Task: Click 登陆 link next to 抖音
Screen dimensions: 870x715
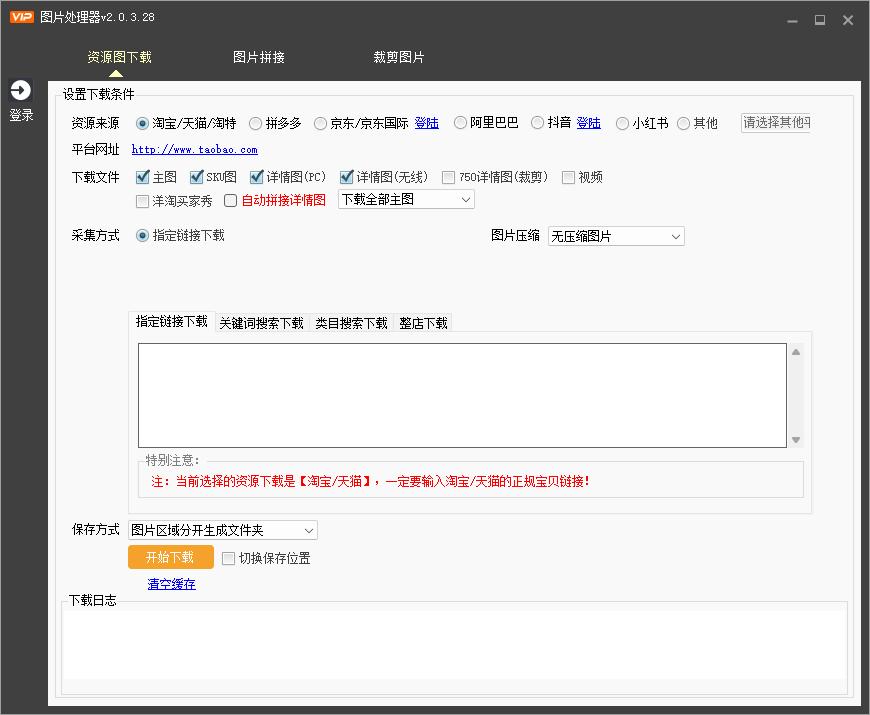Action: 589,123
